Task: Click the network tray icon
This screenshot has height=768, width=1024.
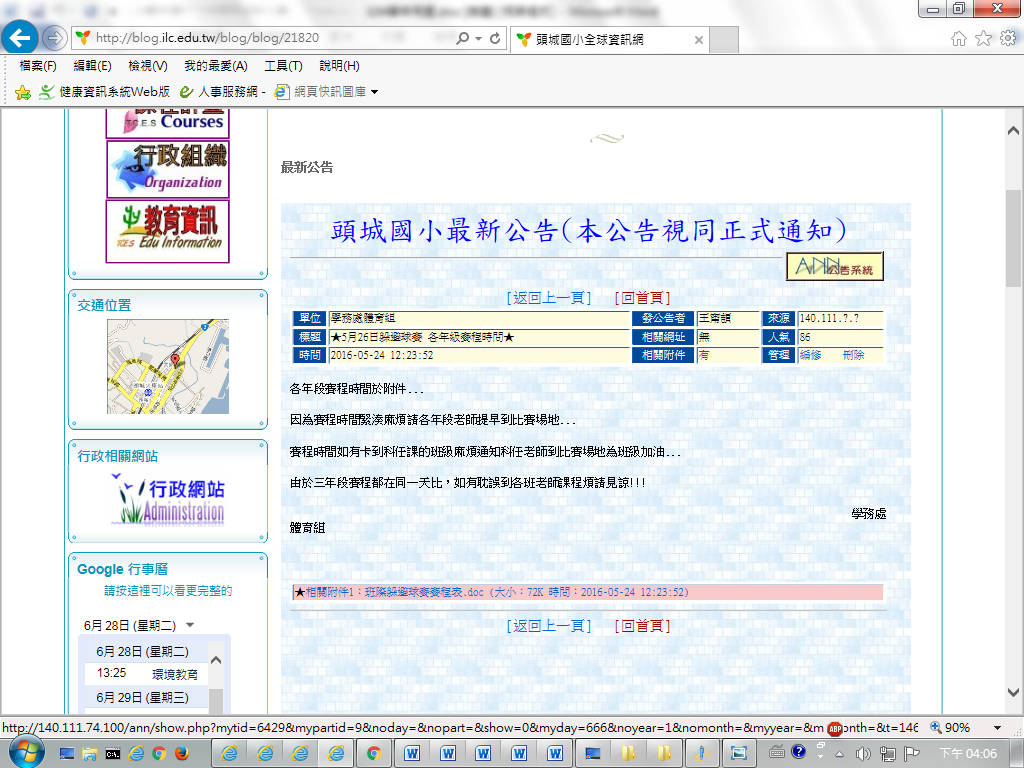Action: click(x=888, y=754)
